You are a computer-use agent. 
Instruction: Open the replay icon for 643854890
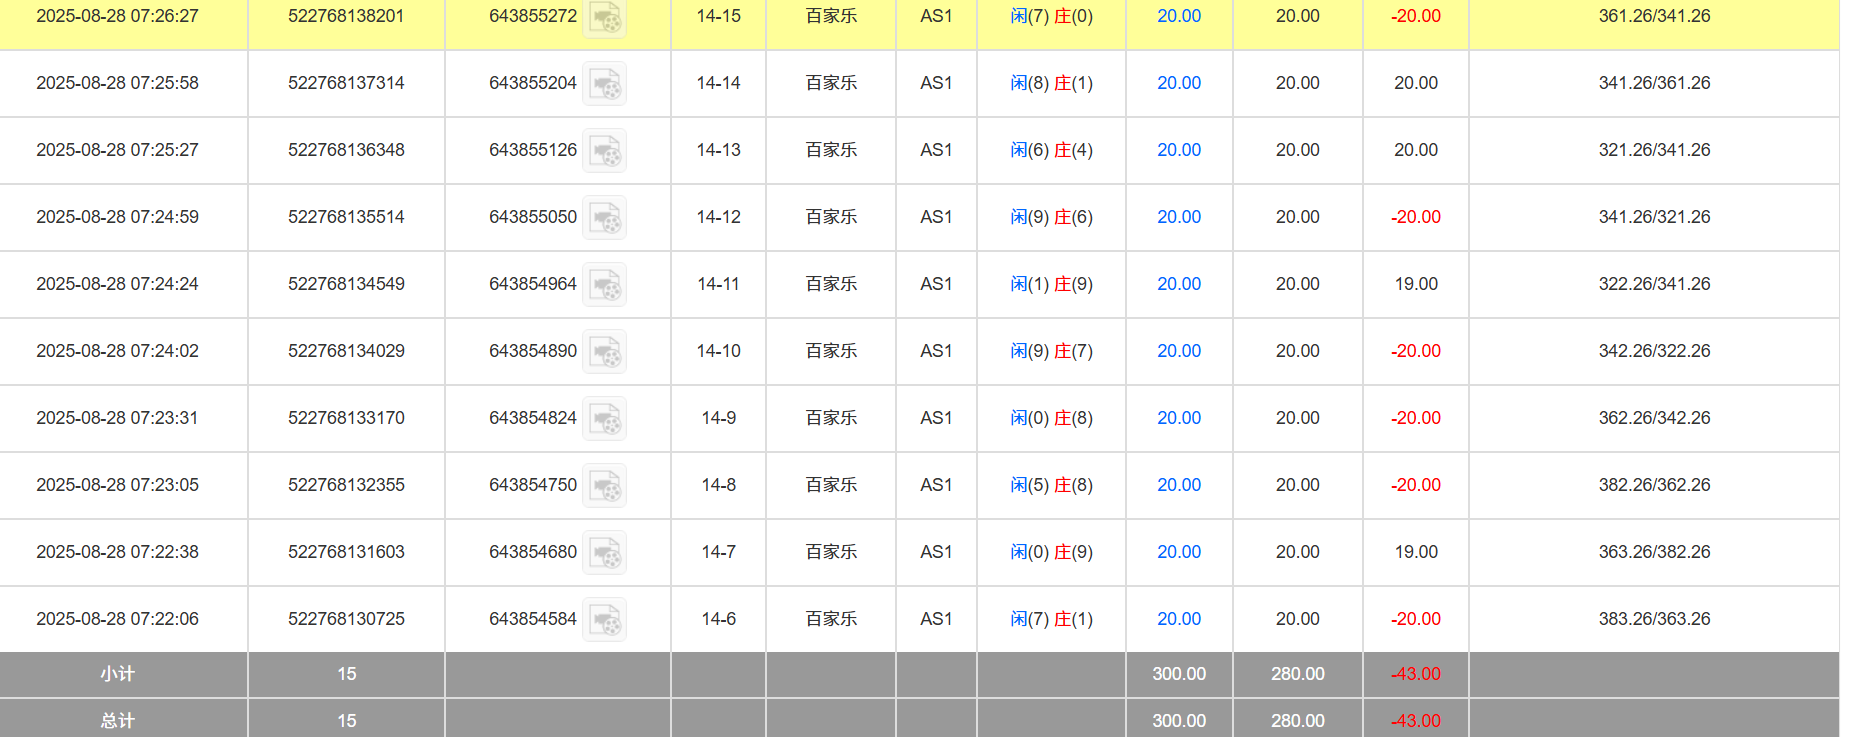(x=604, y=352)
